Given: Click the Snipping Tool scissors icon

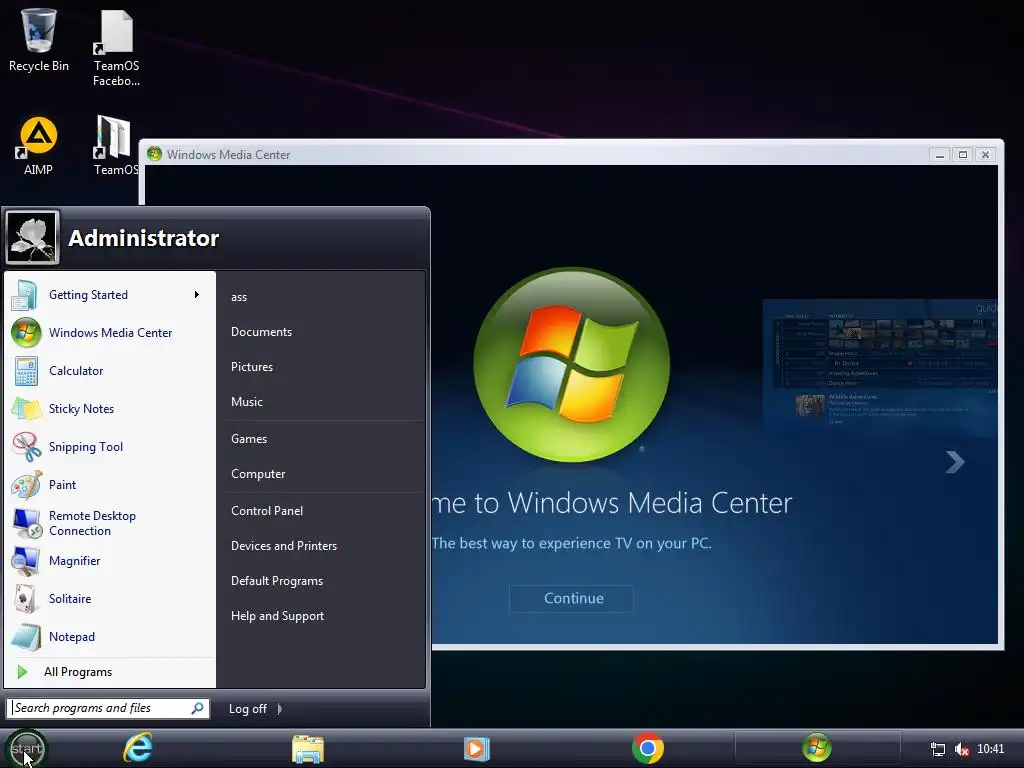Looking at the screenshot, I should pos(26,447).
